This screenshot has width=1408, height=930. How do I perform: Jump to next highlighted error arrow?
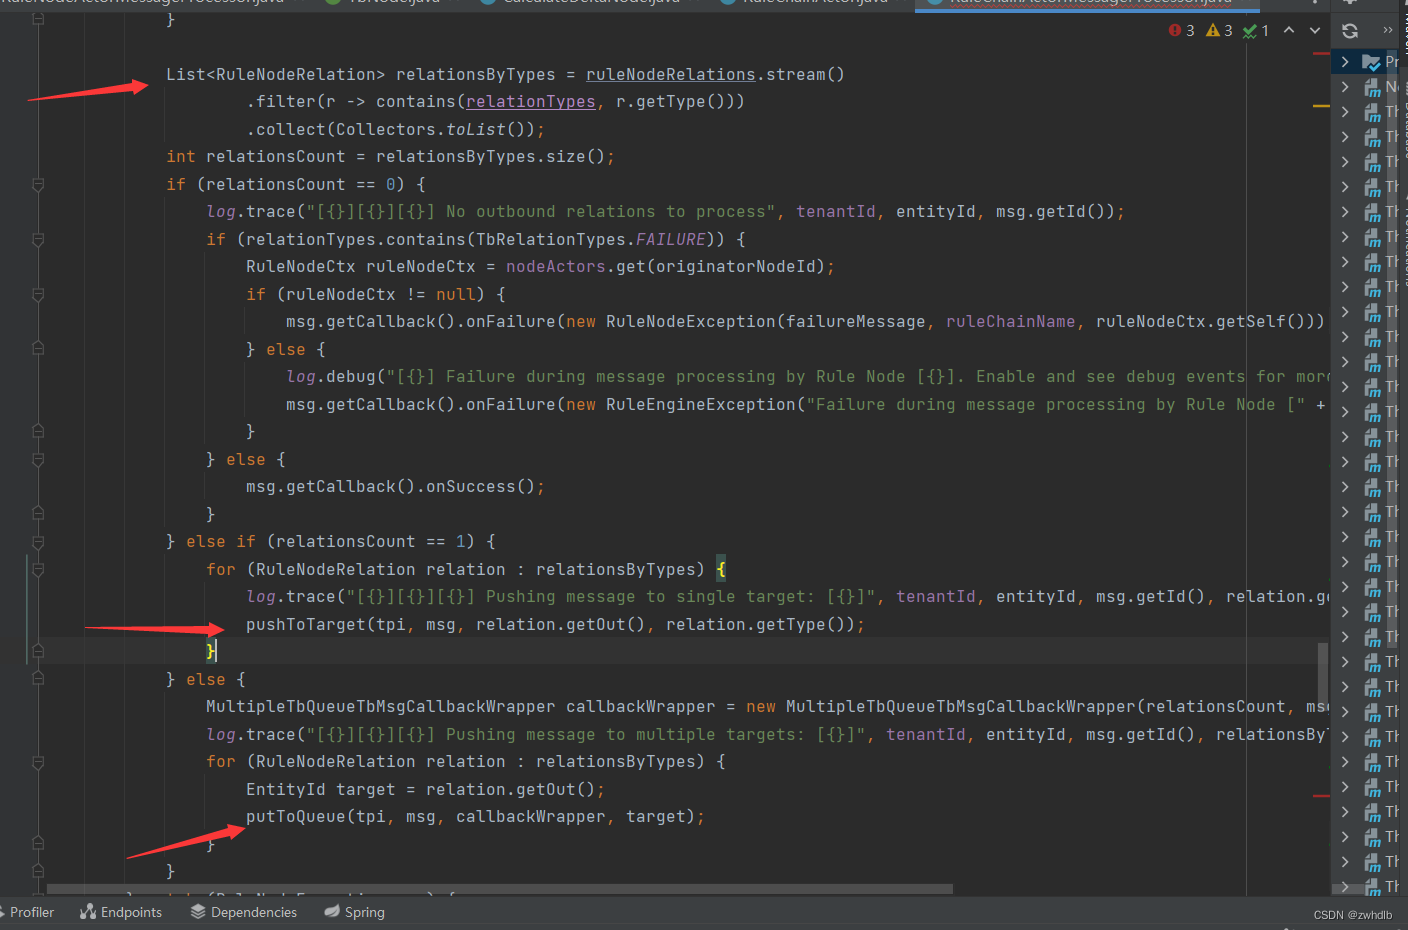[x=1315, y=30]
